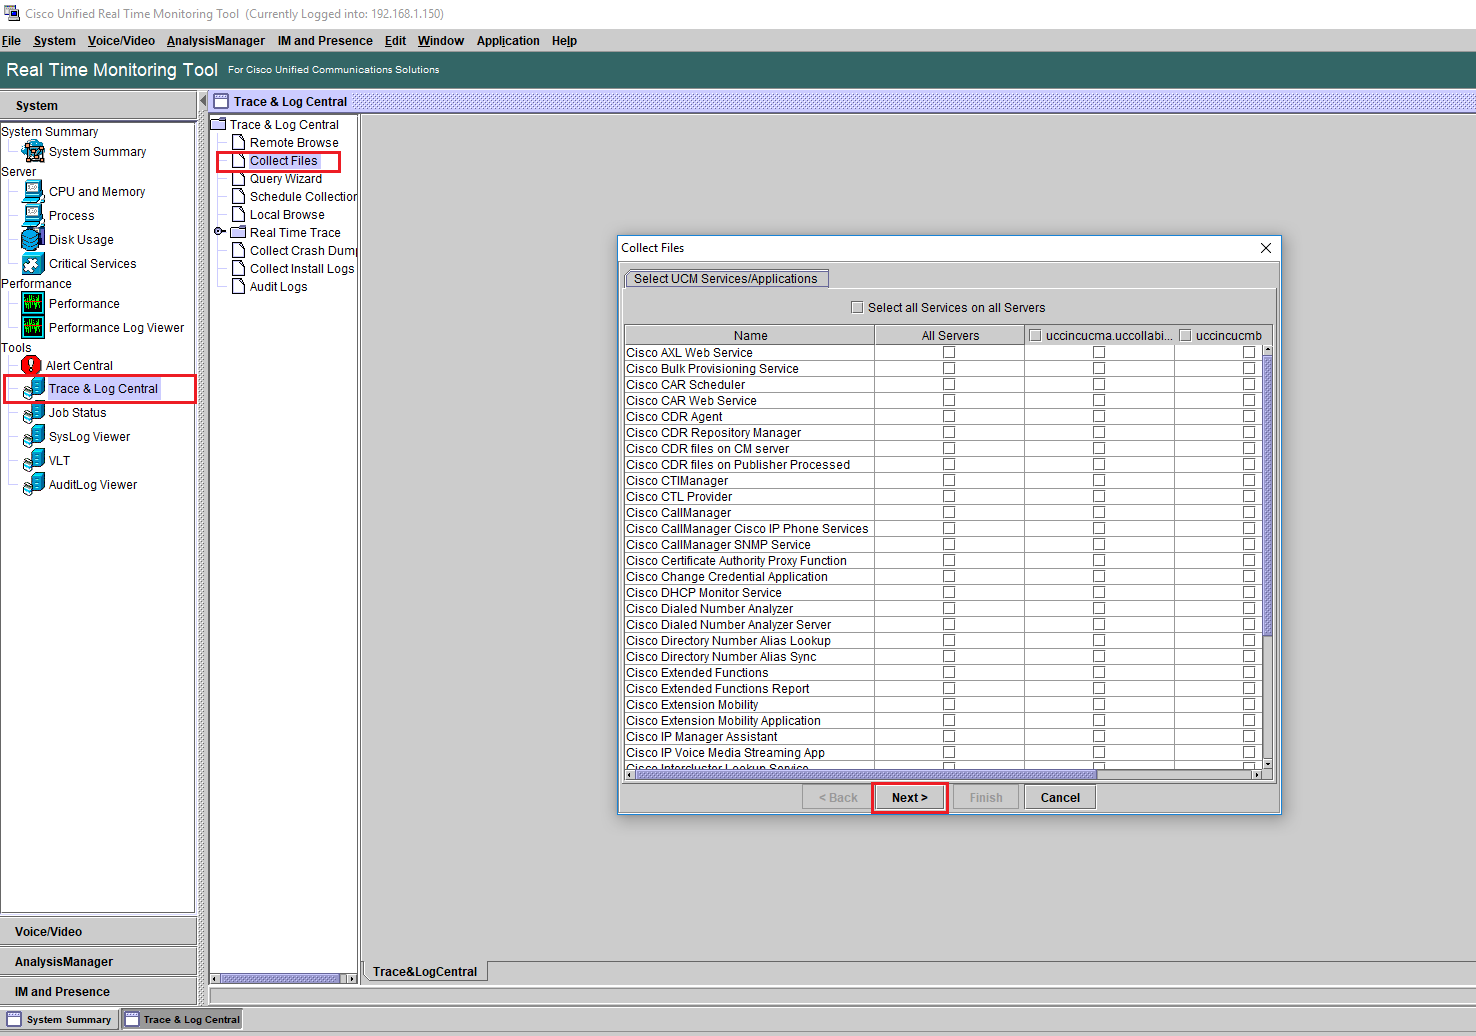
Task: Click the Trace & Log Central panel header icon
Action: 221,101
